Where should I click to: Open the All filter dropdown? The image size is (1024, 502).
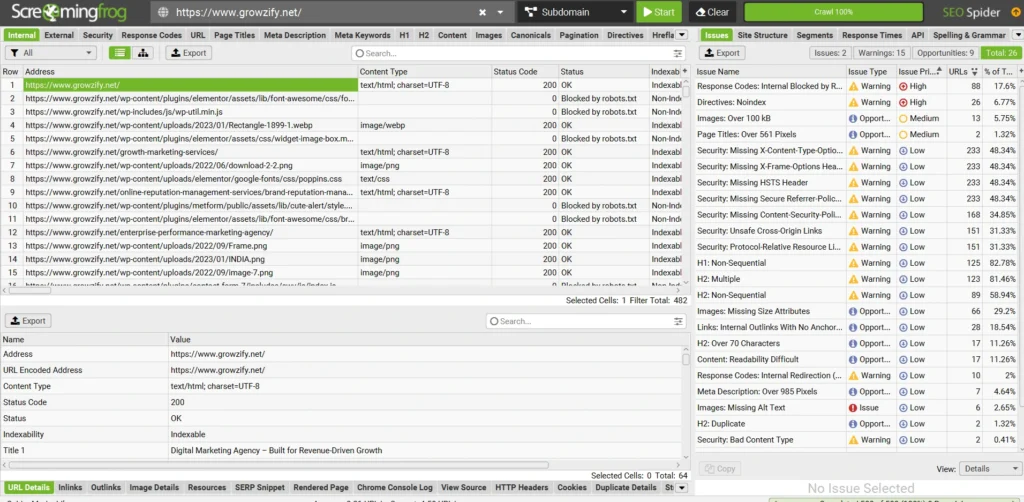51,53
